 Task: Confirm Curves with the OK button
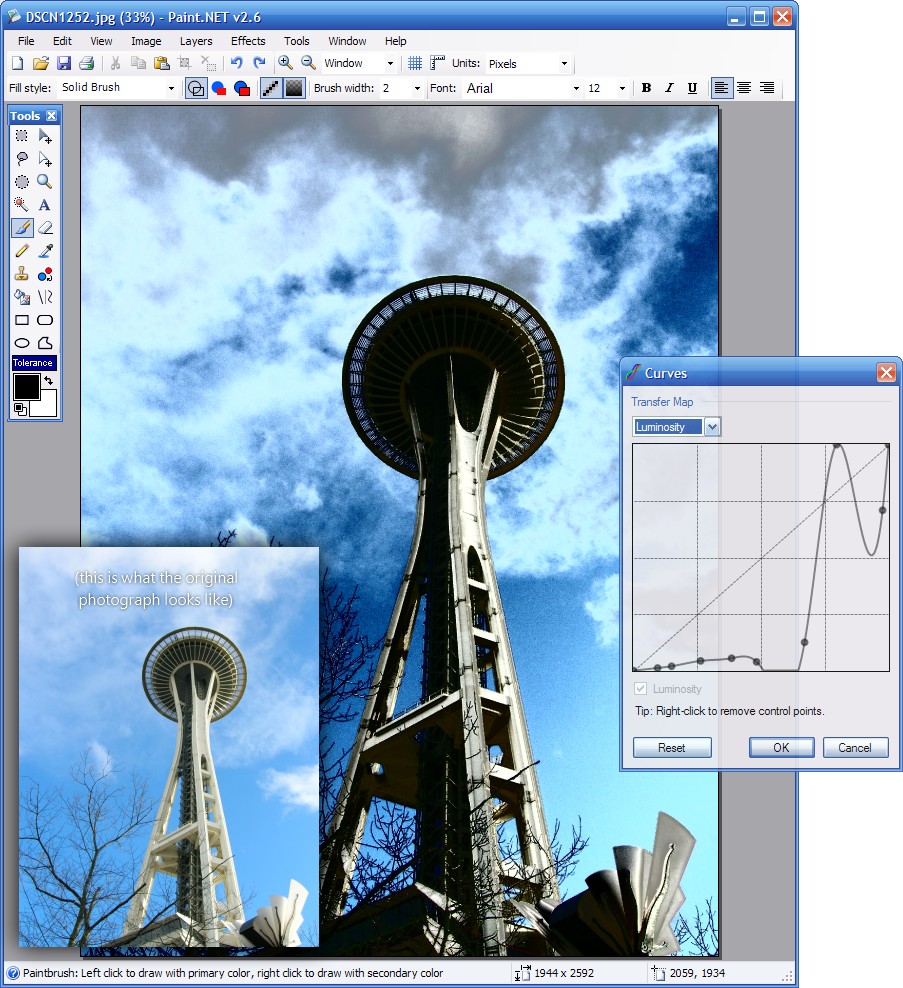[781, 747]
